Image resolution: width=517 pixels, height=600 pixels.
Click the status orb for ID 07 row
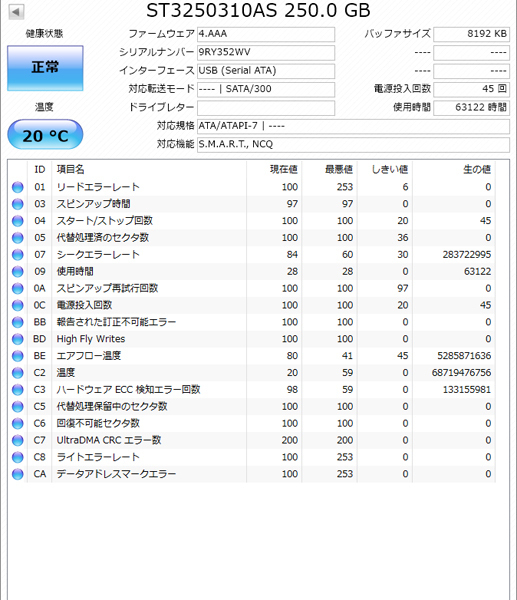pos(18,254)
